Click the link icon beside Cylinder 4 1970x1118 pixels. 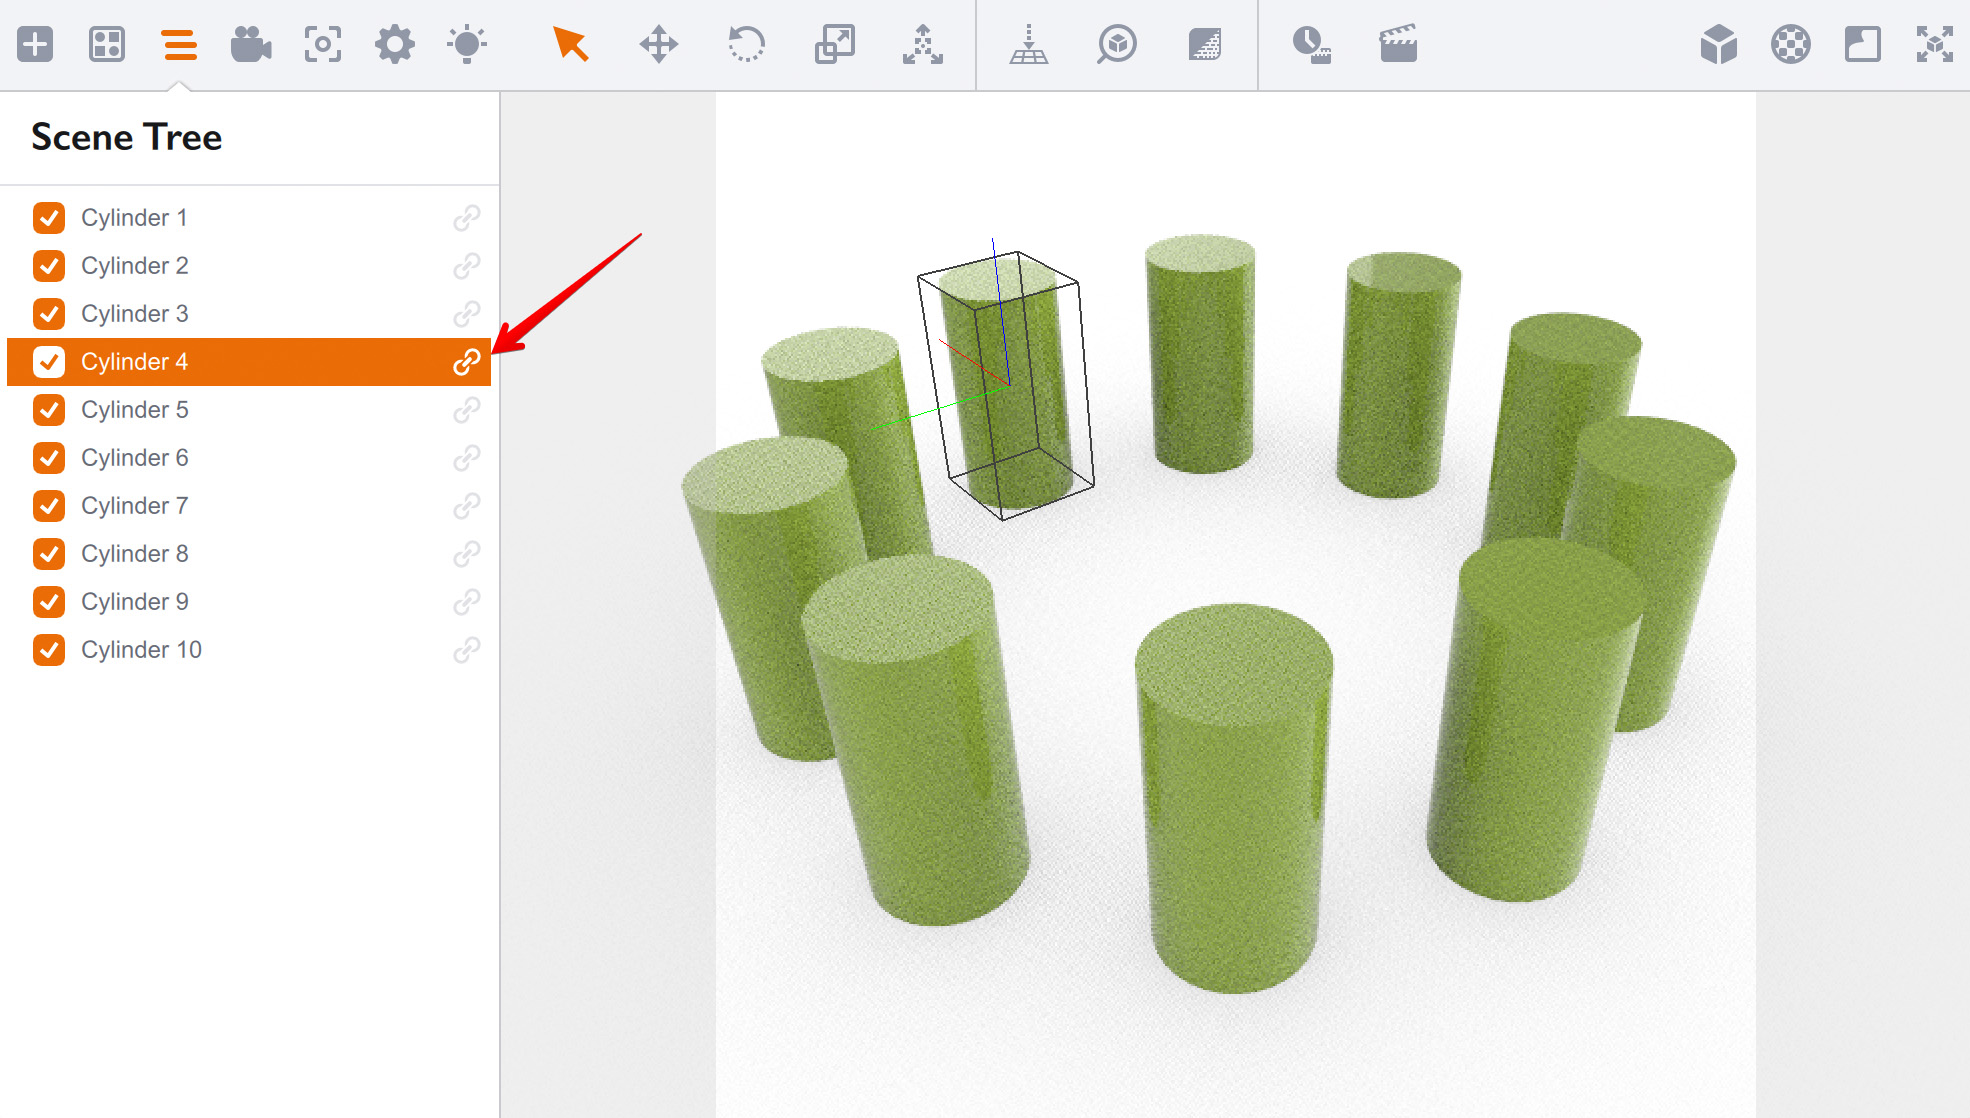[x=468, y=361]
